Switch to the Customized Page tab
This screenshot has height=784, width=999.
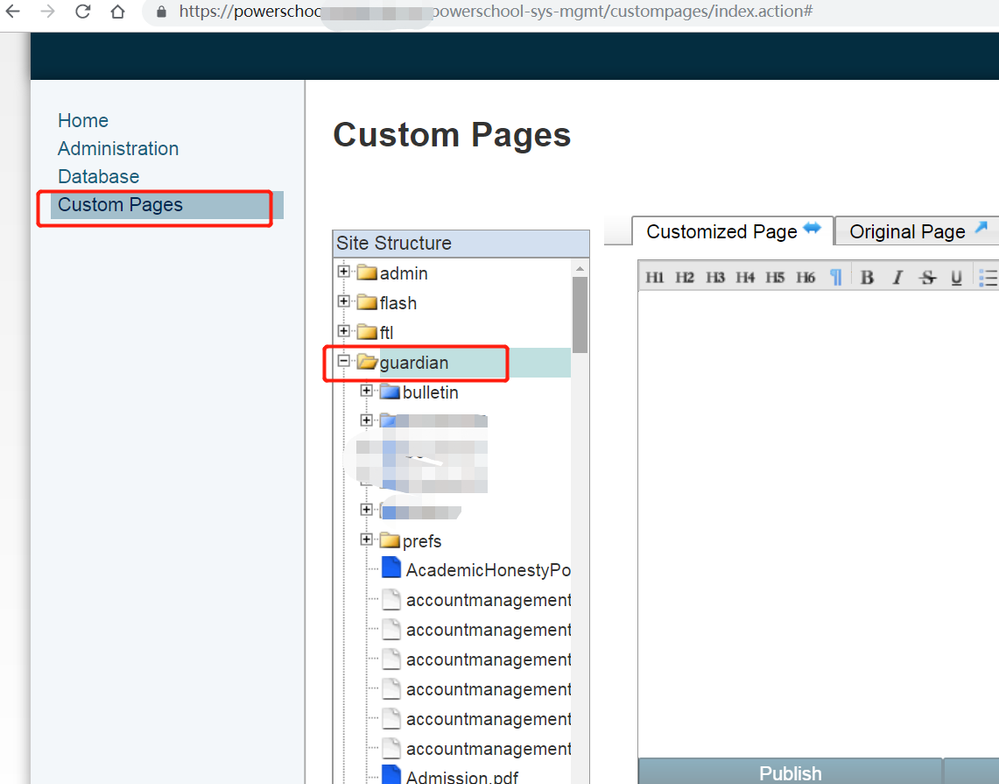[733, 231]
